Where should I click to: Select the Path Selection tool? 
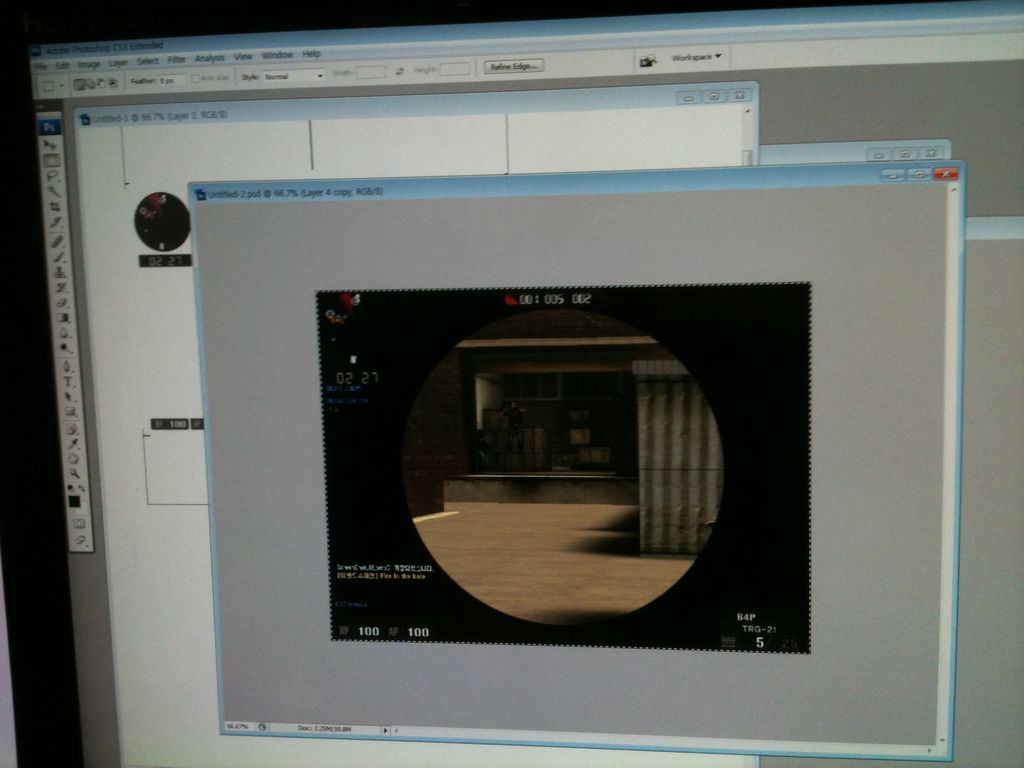(x=69, y=397)
